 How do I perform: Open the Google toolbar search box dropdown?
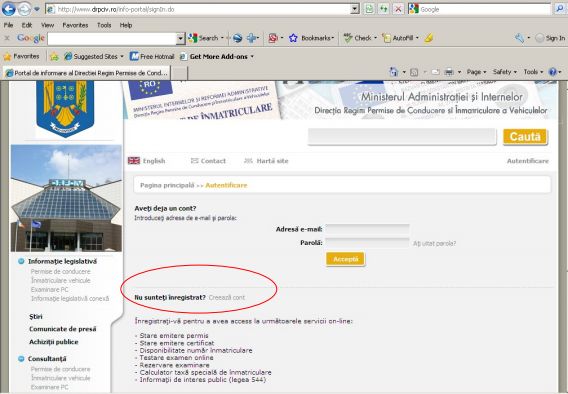pos(180,38)
